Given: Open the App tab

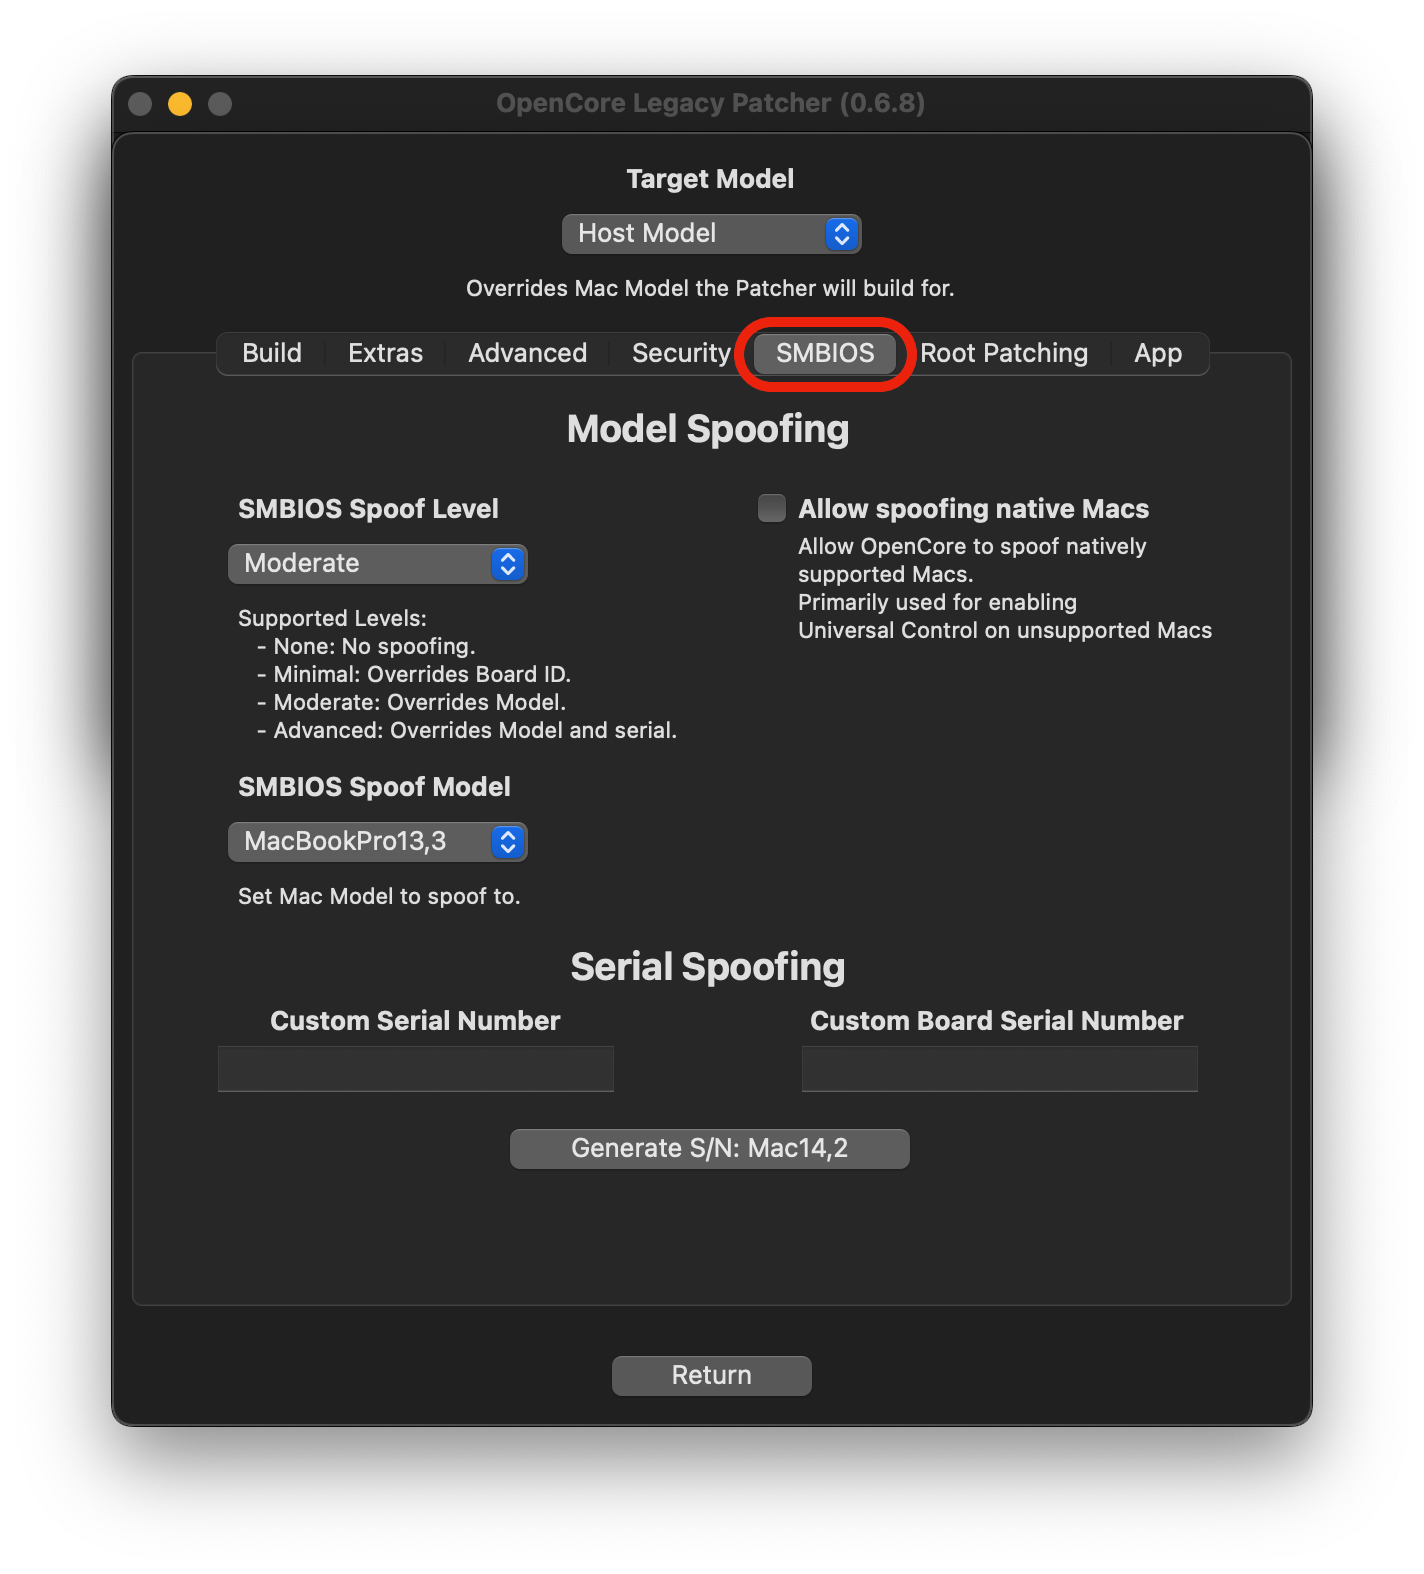Looking at the screenshot, I should [1158, 354].
